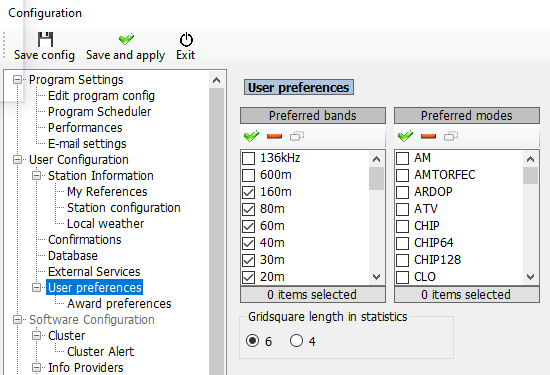Viewport: 550px width, 375px height.
Task: Open Cluster Alert settings
Action: (101, 351)
